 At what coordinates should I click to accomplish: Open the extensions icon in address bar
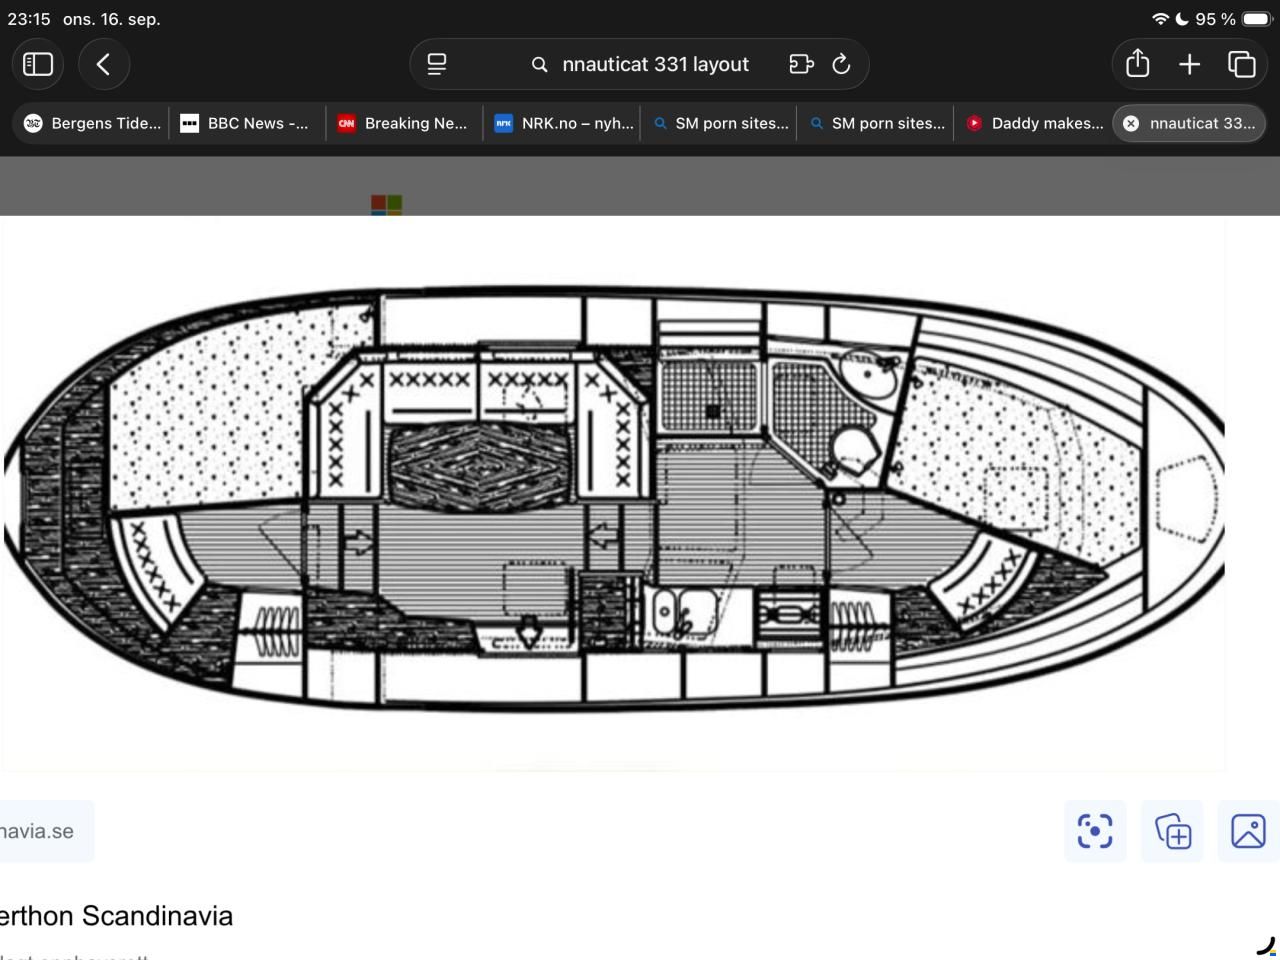coord(801,64)
